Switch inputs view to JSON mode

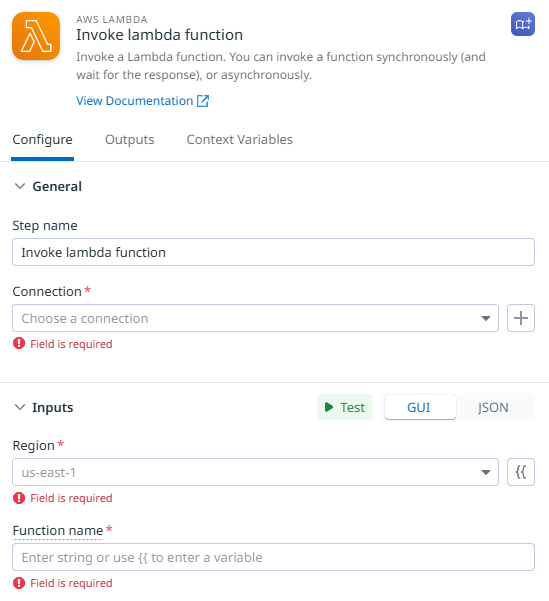pos(493,407)
